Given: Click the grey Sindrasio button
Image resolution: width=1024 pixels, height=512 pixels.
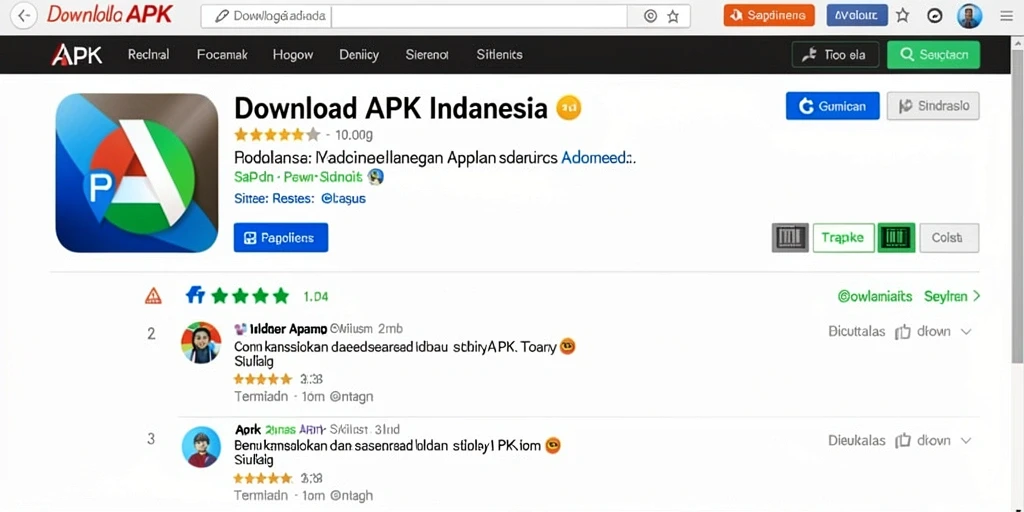Looking at the screenshot, I should pos(933,106).
